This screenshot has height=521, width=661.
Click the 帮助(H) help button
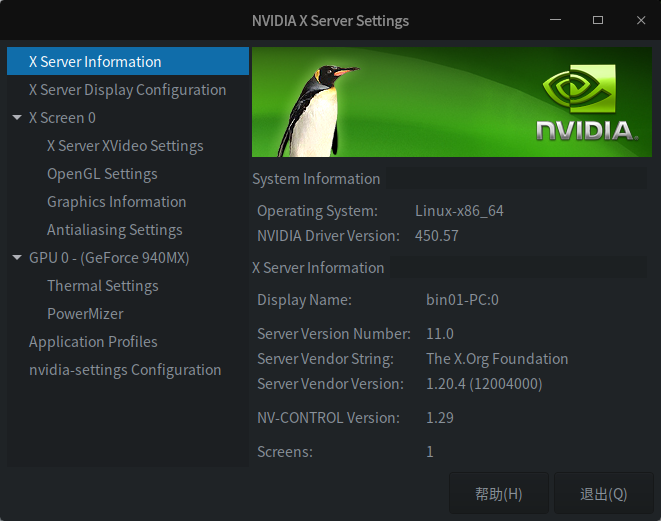tap(499, 494)
